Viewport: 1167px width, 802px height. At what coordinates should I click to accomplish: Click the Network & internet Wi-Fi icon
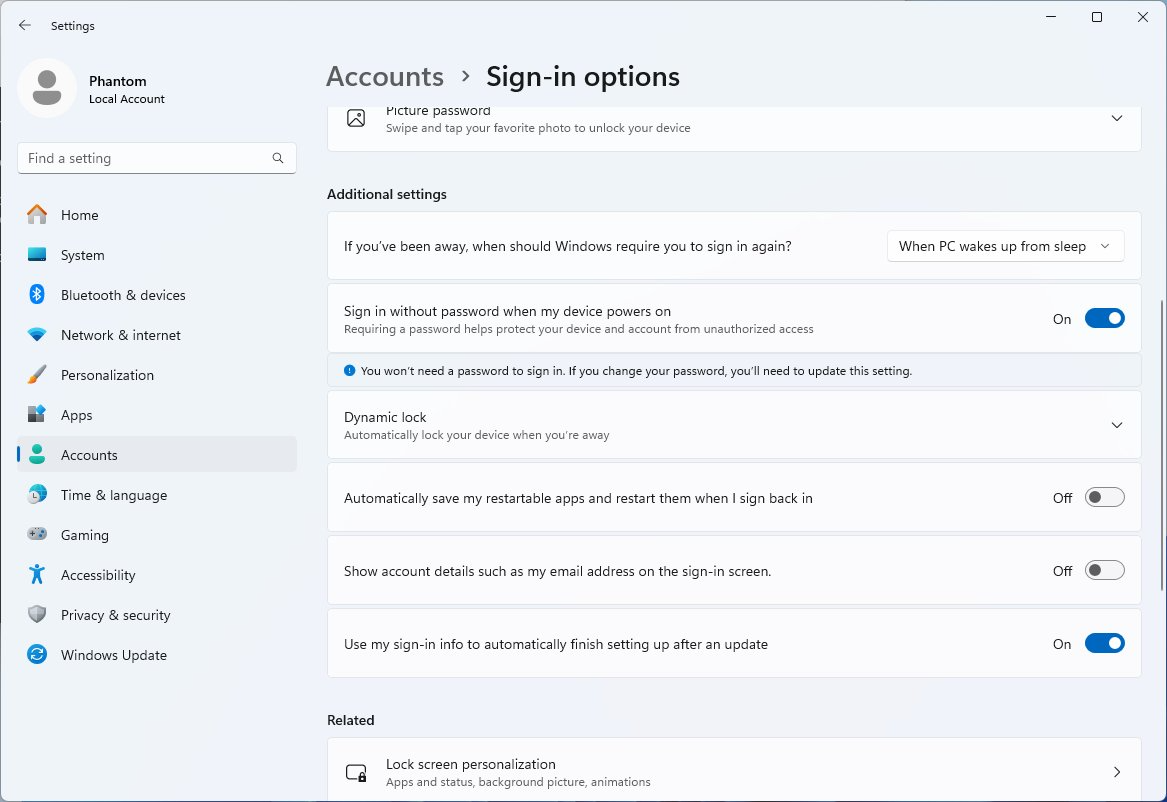click(x=37, y=335)
